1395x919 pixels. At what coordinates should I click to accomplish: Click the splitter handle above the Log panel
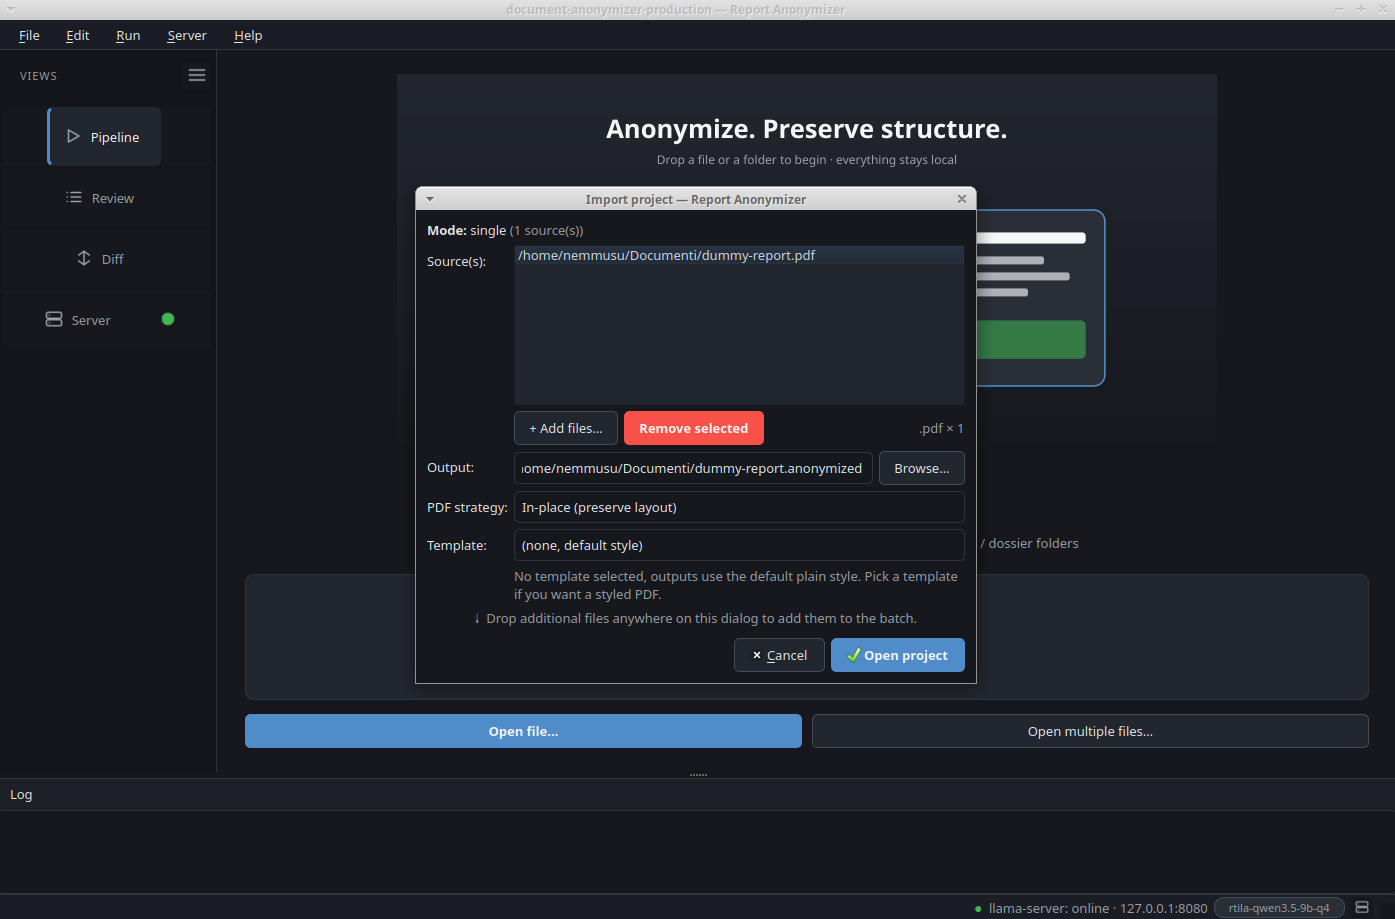[698, 774]
